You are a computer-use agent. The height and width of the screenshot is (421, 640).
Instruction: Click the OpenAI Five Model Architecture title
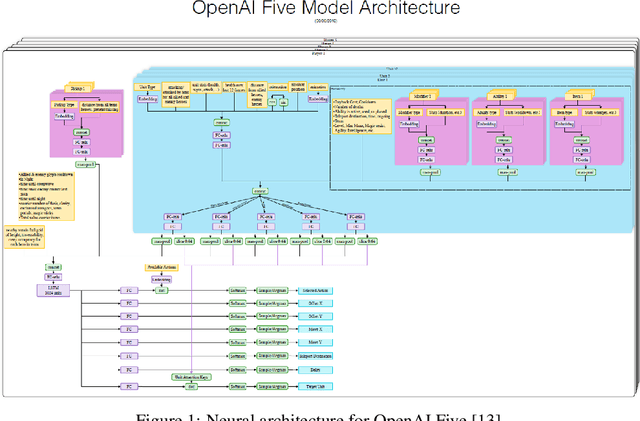click(319, 9)
